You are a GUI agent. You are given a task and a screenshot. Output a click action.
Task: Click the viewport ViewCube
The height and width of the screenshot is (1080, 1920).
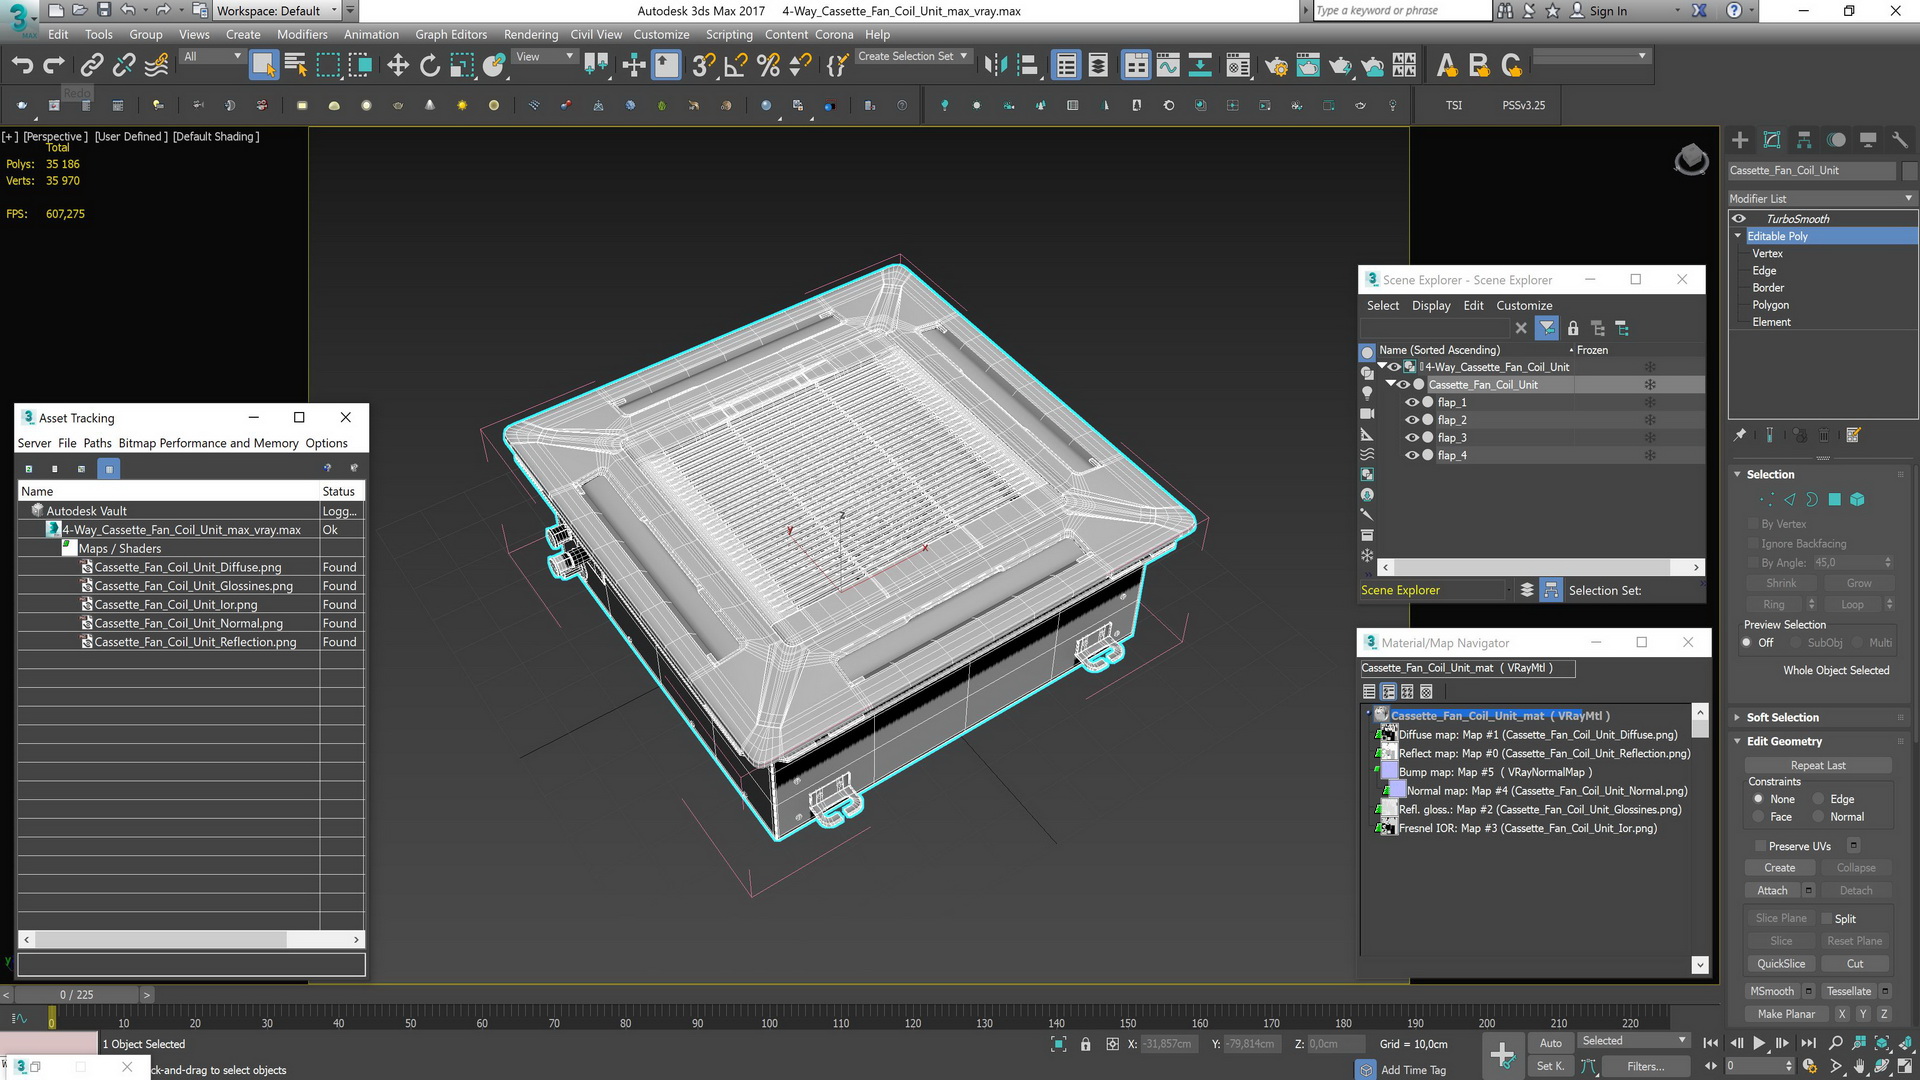point(1691,159)
